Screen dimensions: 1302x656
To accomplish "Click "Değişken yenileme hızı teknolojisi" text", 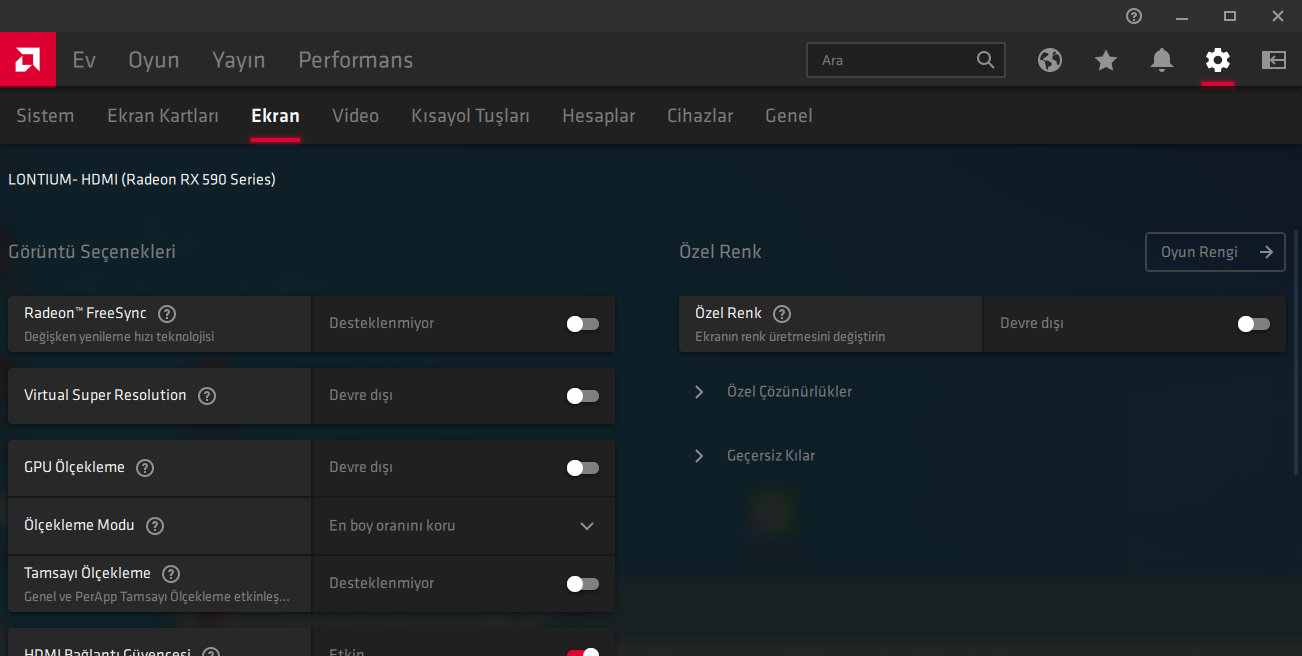I will coord(119,337).
